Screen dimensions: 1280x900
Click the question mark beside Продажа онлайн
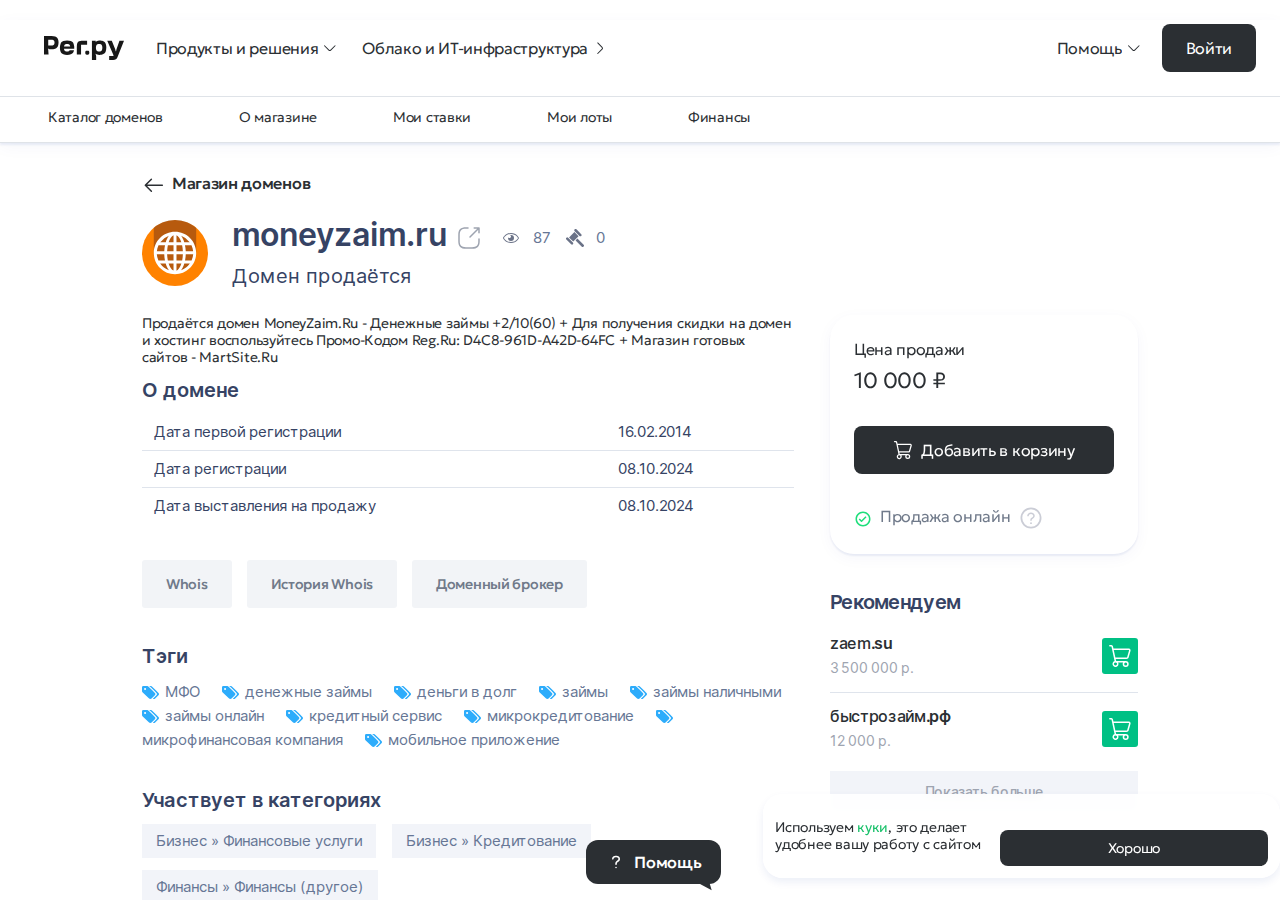1031,518
